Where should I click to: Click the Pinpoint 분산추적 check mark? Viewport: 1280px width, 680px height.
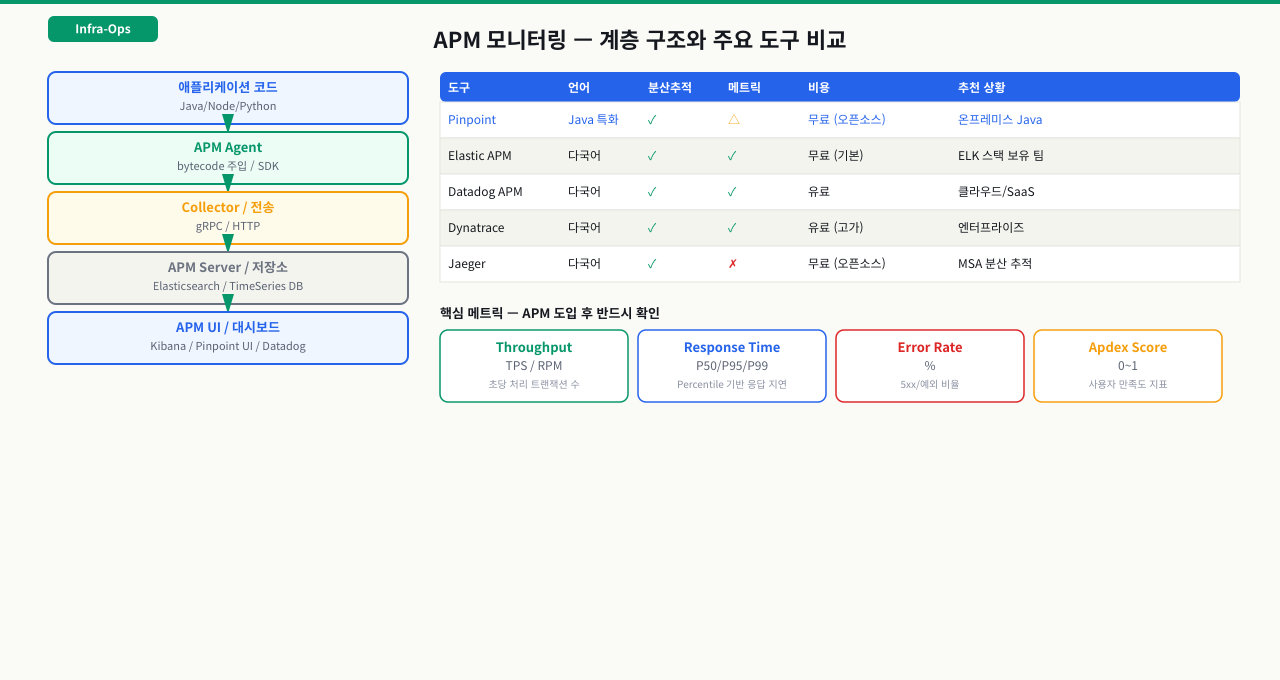652,120
